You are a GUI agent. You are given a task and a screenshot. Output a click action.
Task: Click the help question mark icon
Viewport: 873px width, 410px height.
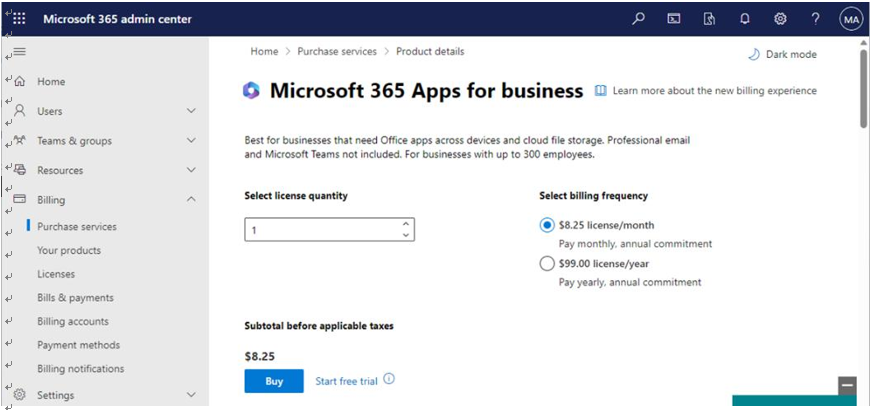pos(815,19)
